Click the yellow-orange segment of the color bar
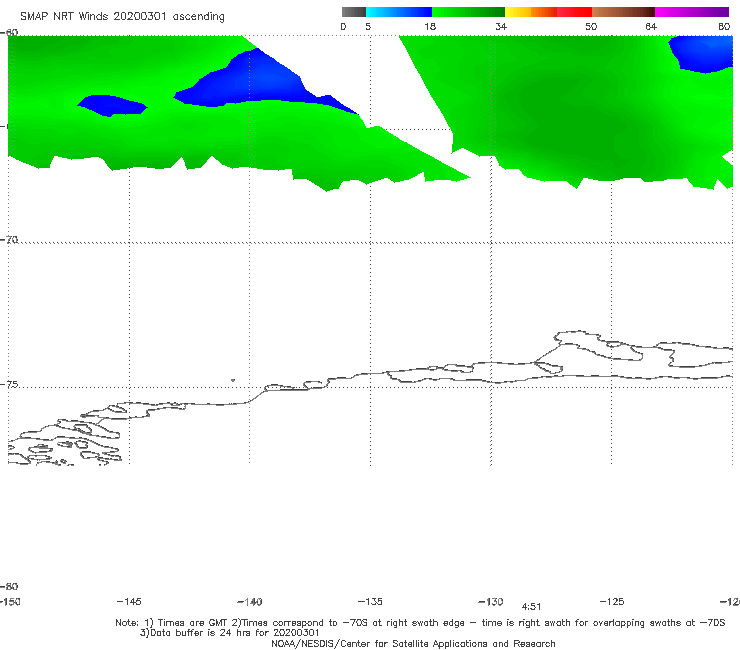Image resolution: width=740 pixels, height=650 pixels. click(531, 12)
